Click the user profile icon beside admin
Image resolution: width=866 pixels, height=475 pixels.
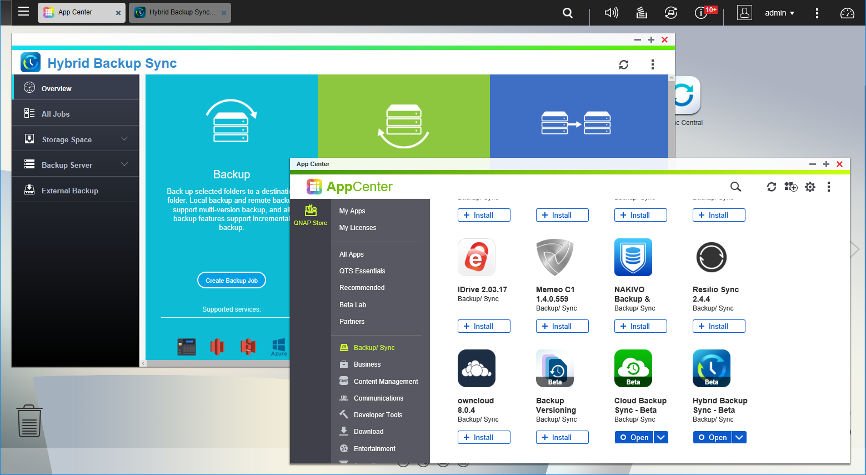[744, 12]
